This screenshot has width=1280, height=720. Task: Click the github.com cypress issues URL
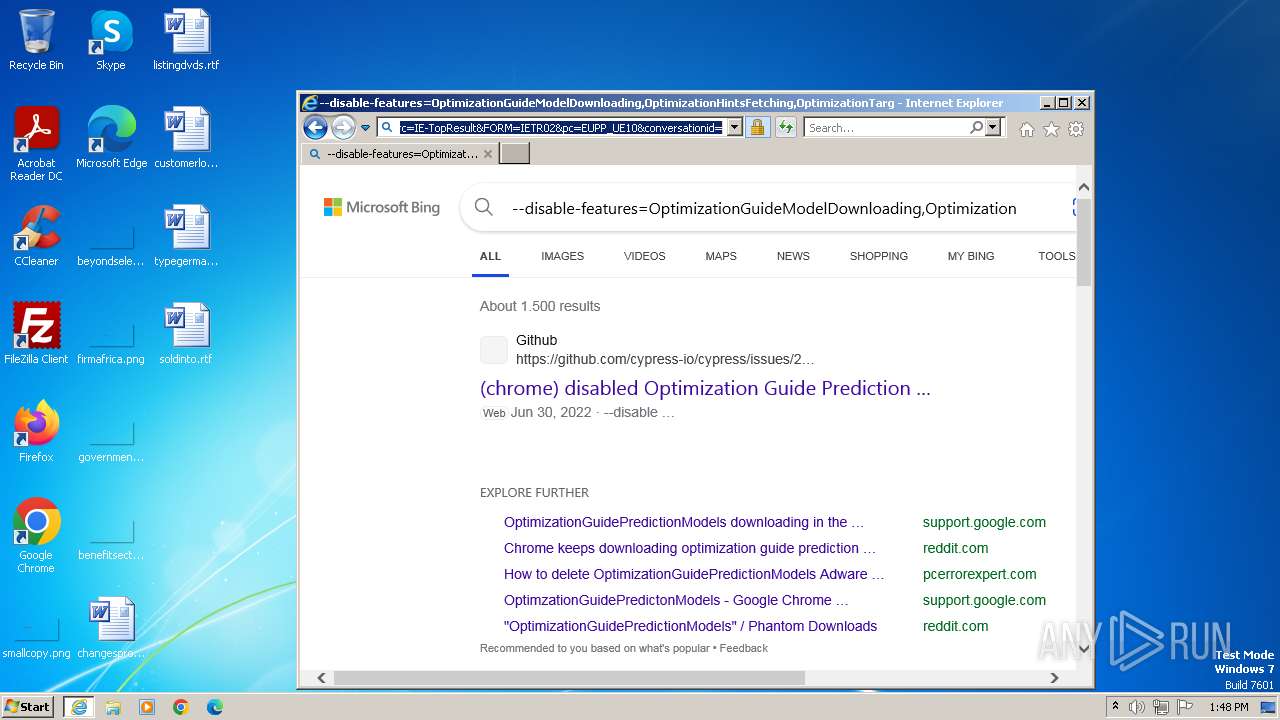pos(665,359)
